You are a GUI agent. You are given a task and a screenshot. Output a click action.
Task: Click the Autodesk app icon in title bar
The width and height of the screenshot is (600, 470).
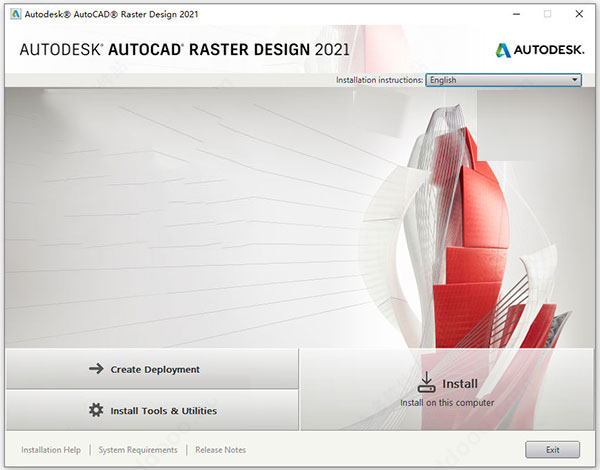(15, 15)
